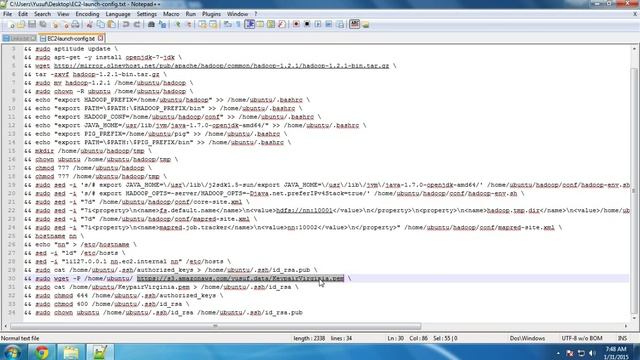Click the selected s3.amazonaws.com KeypairVirginia.pem URL

(240, 278)
